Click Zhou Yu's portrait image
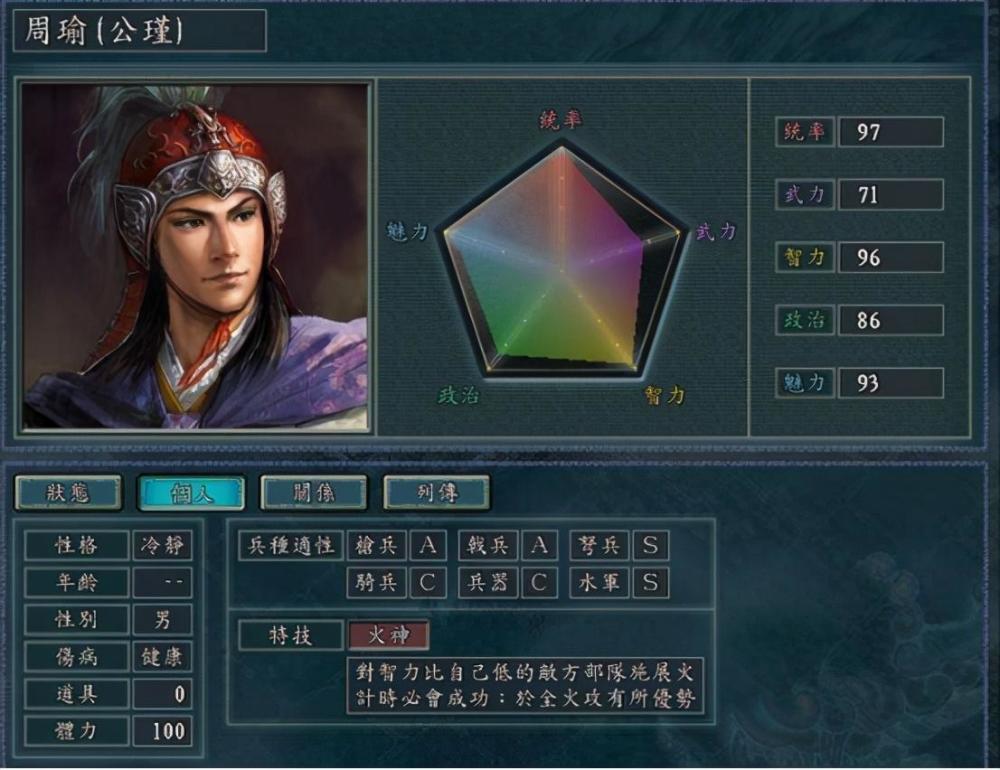Viewport: 1000px width, 770px height. 195,256
